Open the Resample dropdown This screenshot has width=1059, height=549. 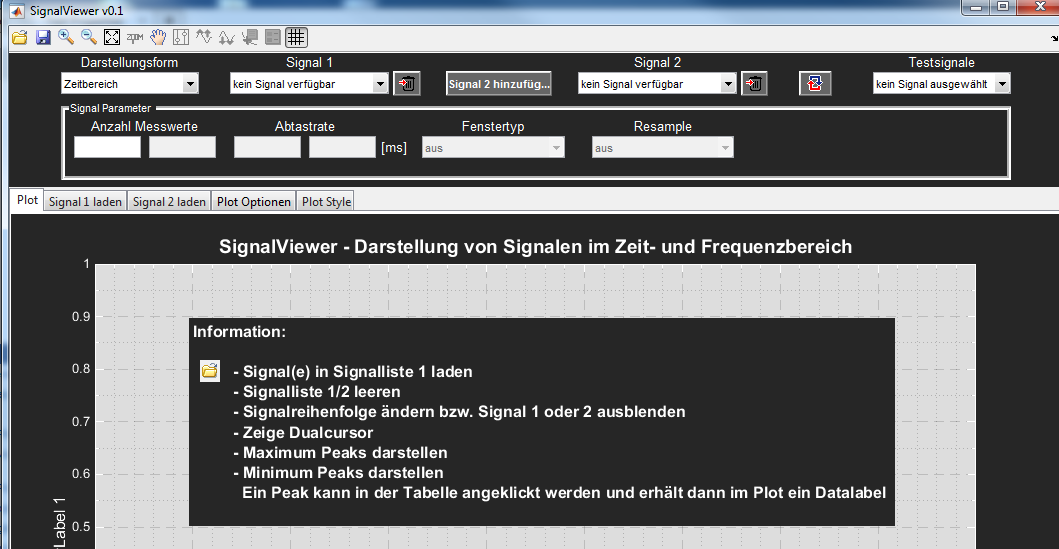click(x=663, y=148)
